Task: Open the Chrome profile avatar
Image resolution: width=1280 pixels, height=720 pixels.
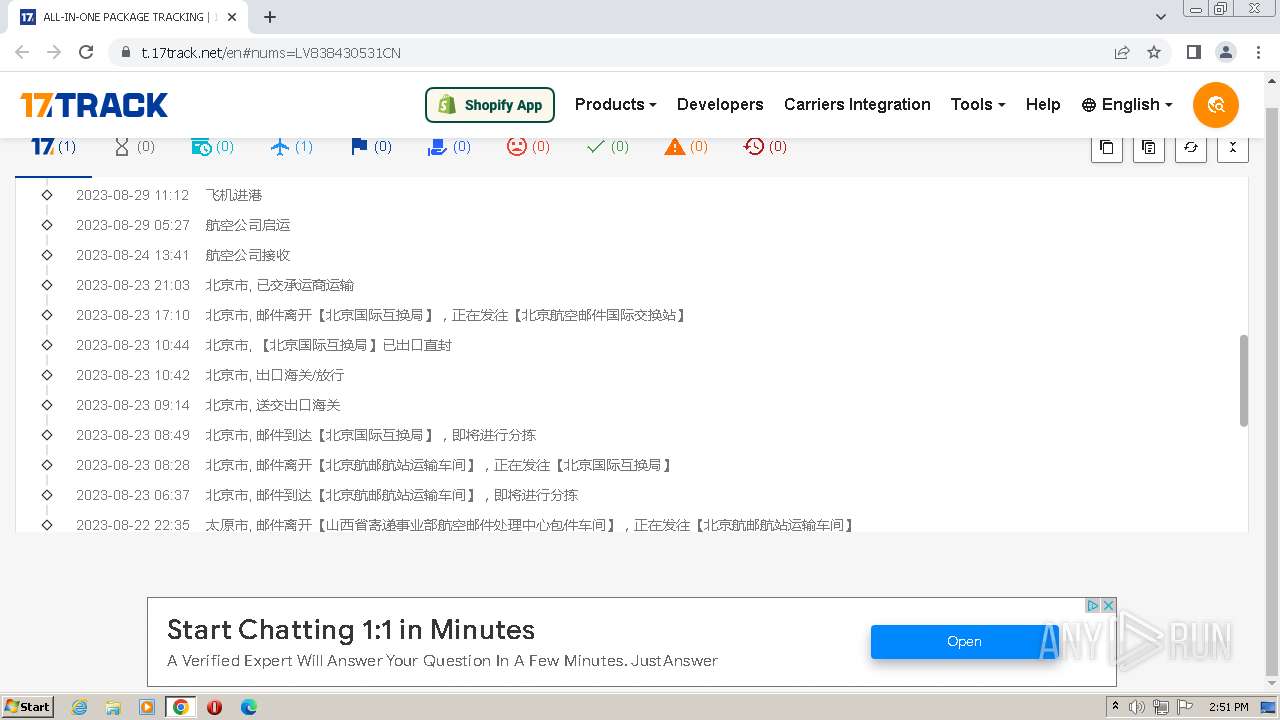Action: [1225, 52]
